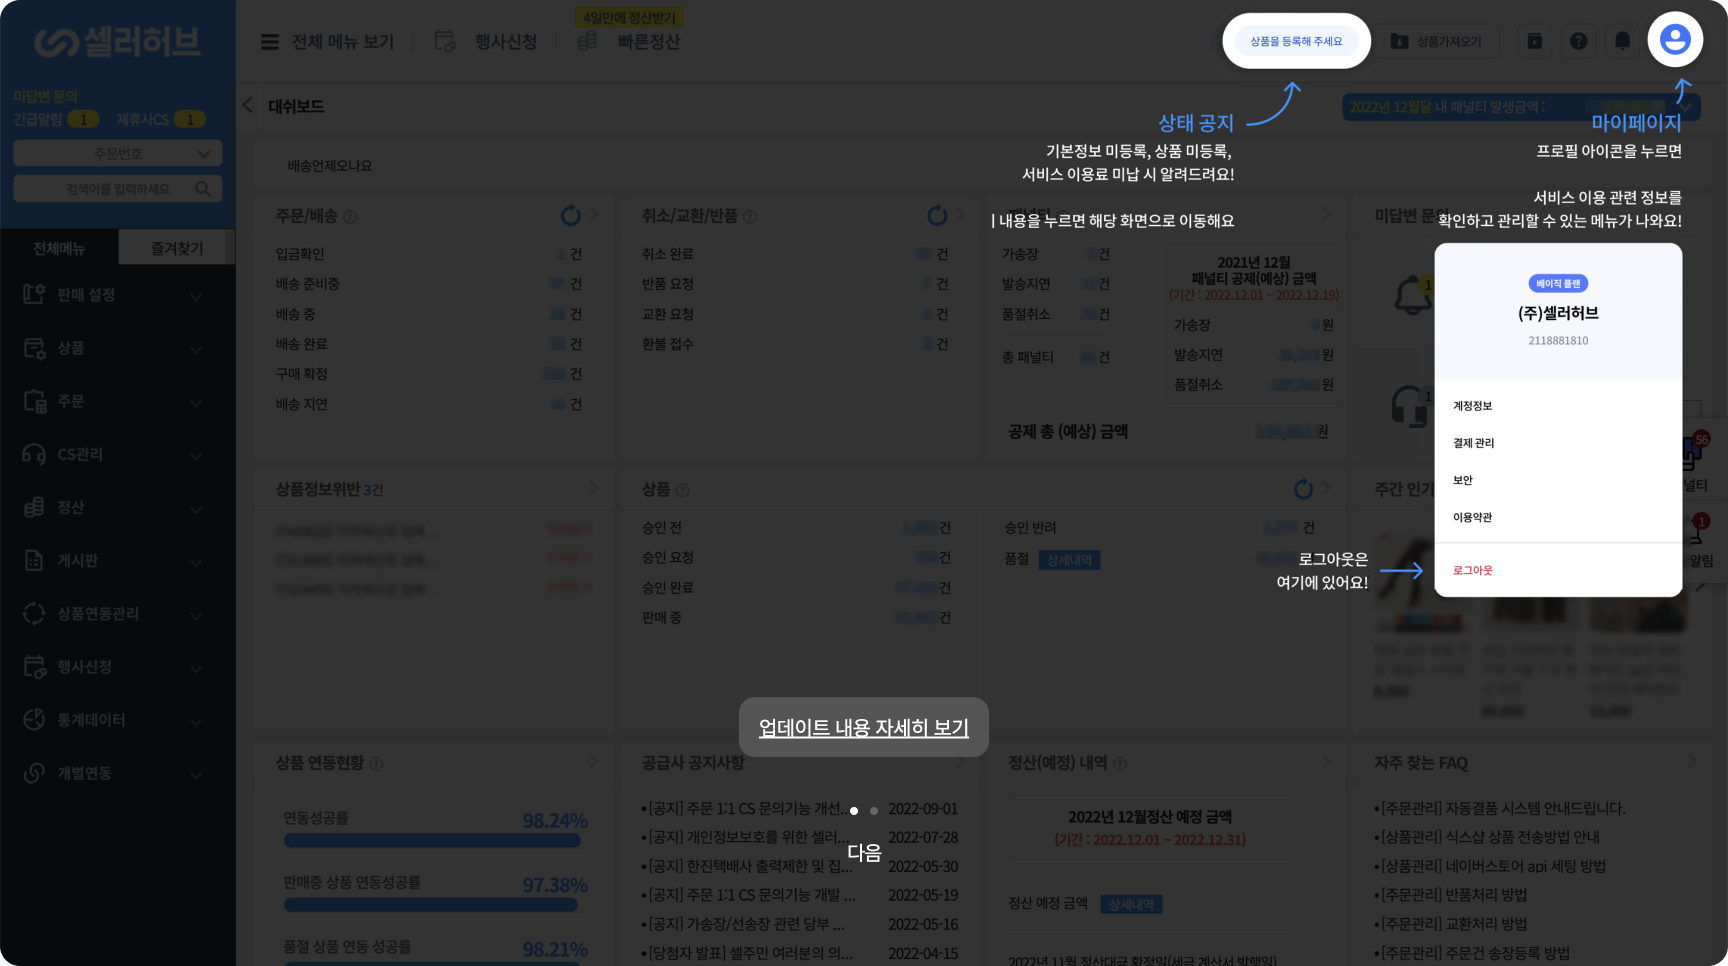This screenshot has width=1728, height=966.
Task: Refresh the 취소/교환/반품 panel
Action: tap(937, 216)
